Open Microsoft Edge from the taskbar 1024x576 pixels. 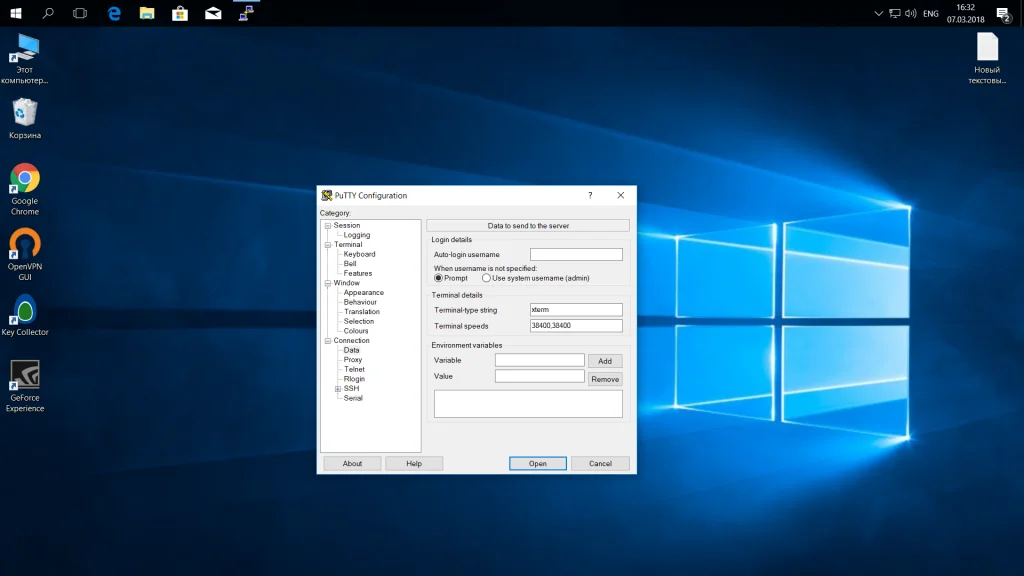point(114,13)
